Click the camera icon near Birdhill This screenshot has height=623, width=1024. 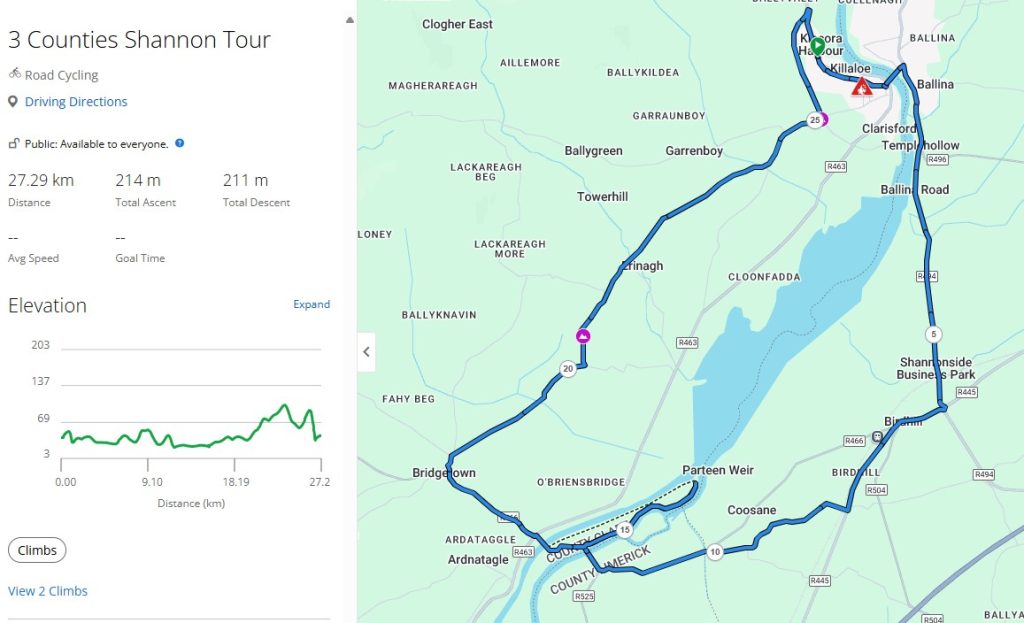[x=878, y=436]
